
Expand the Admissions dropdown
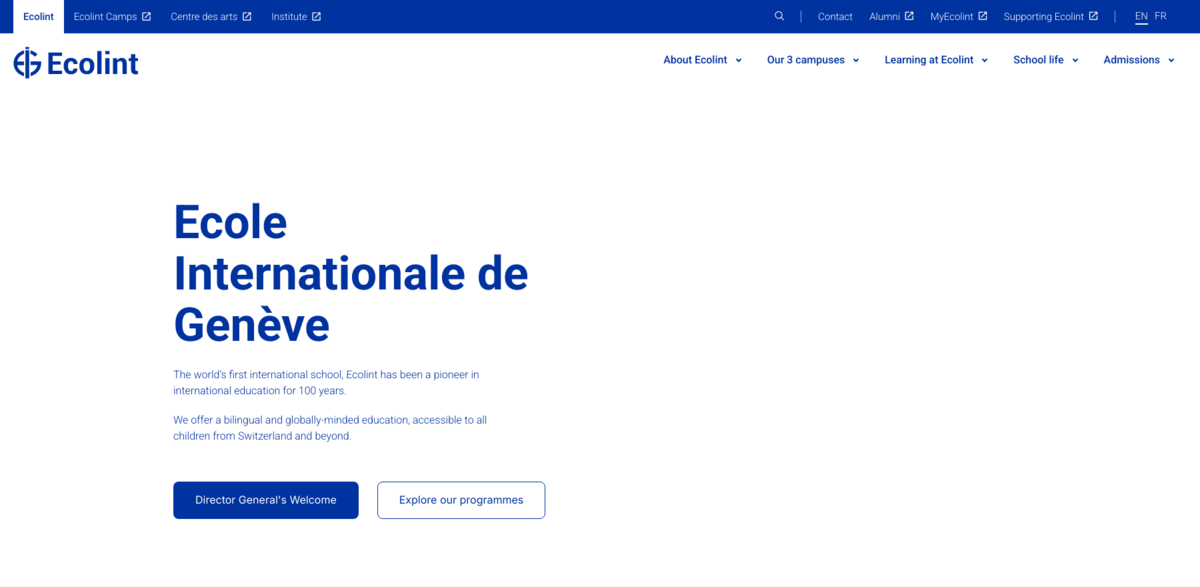[1138, 60]
